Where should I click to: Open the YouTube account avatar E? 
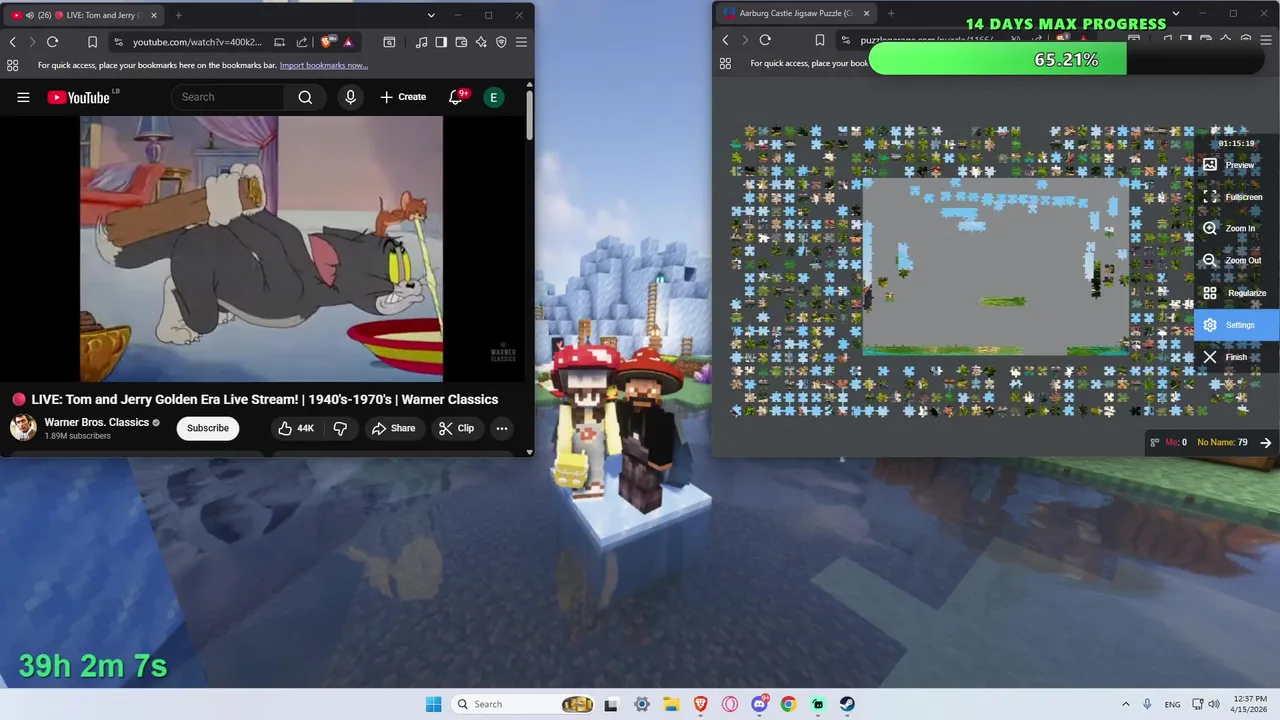click(493, 97)
